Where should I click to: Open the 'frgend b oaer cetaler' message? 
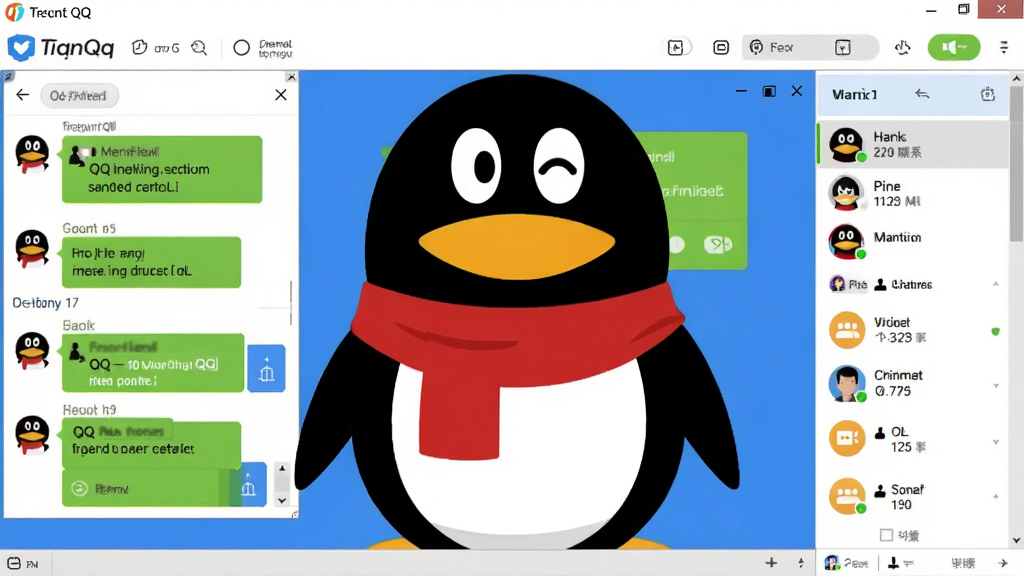click(x=151, y=444)
